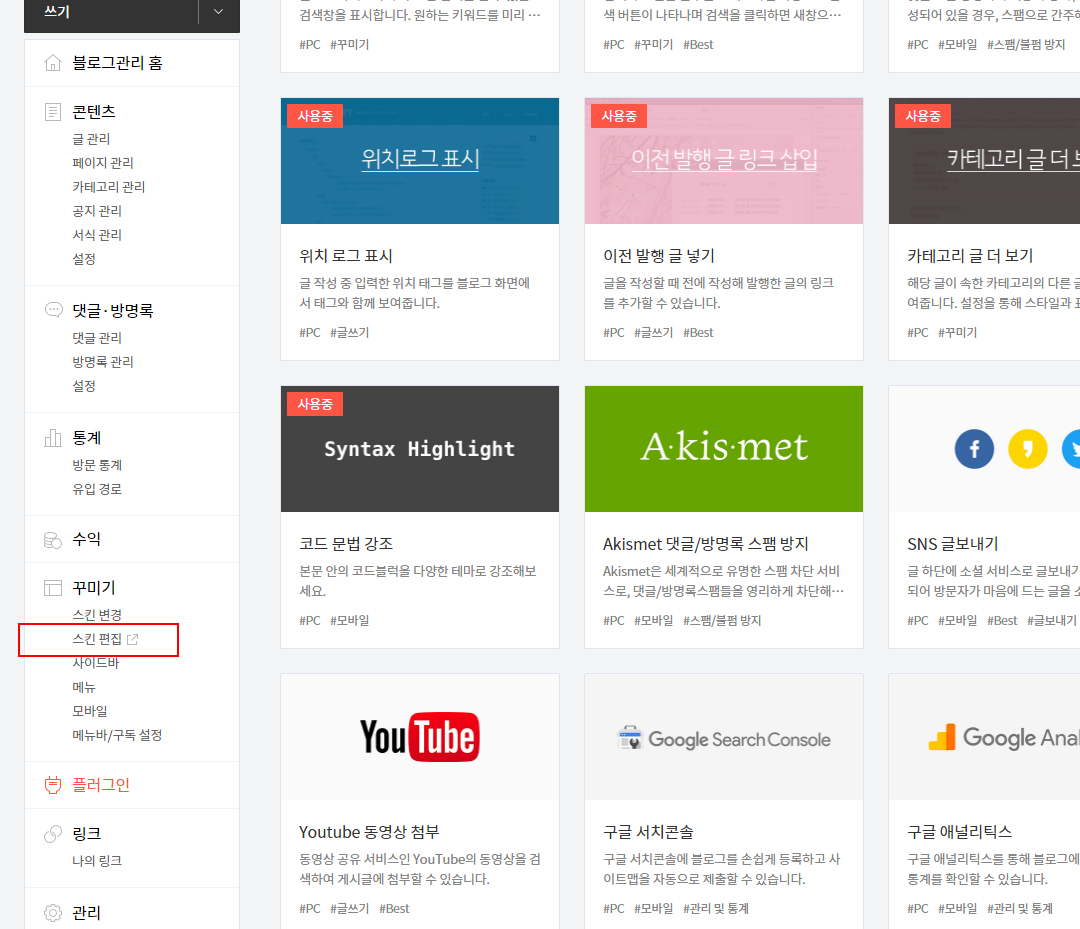Open 스킨 편집
Image resolution: width=1080 pixels, height=929 pixels.
[x=97, y=639]
